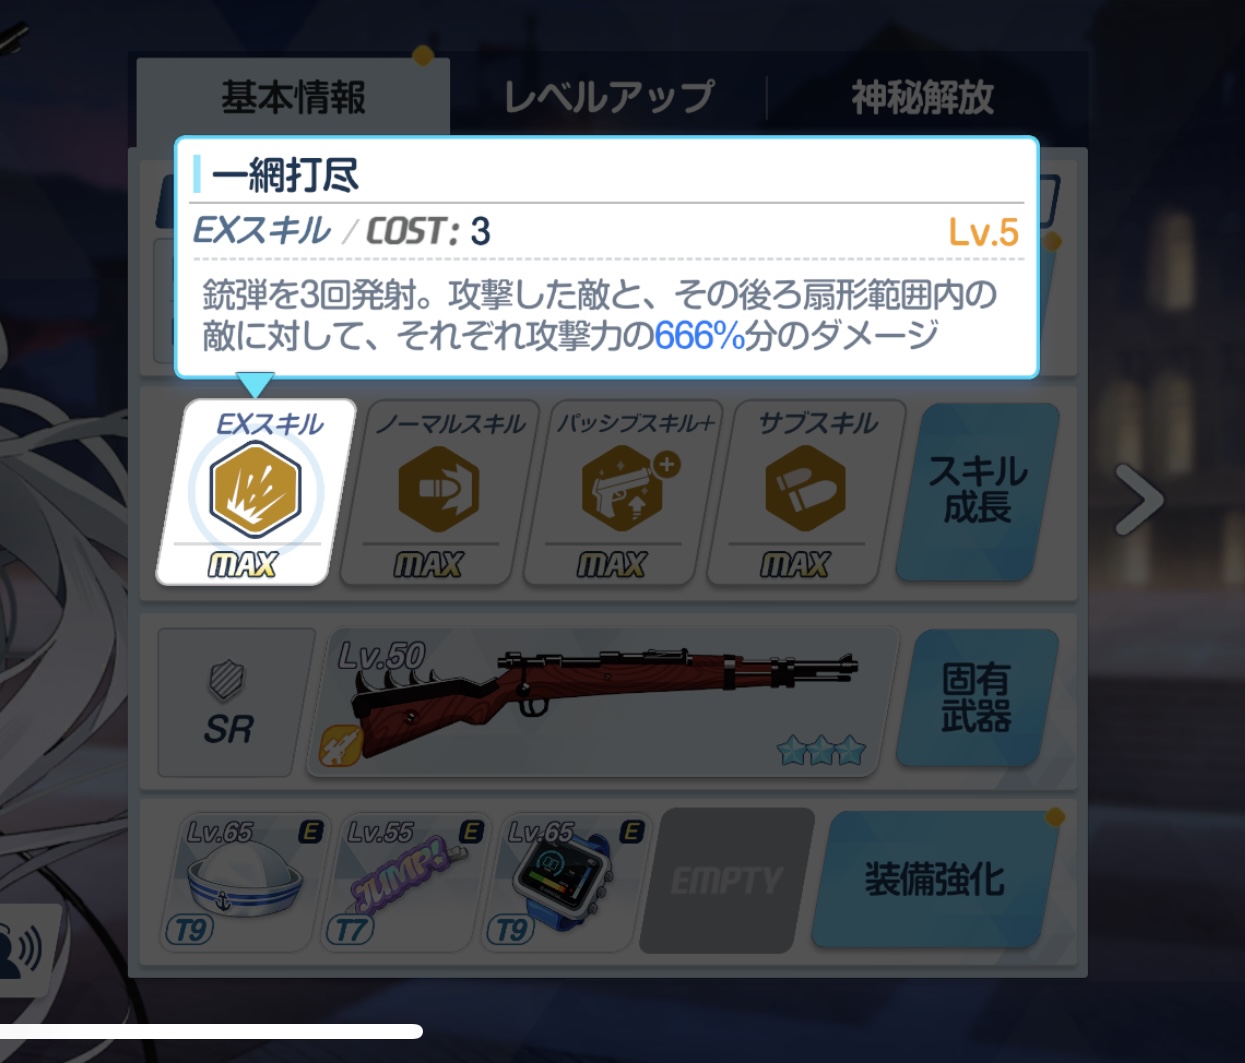The height and width of the screenshot is (1063, 1245).
Task: Go to next student with right chevron
Action: tap(1139, 498)
